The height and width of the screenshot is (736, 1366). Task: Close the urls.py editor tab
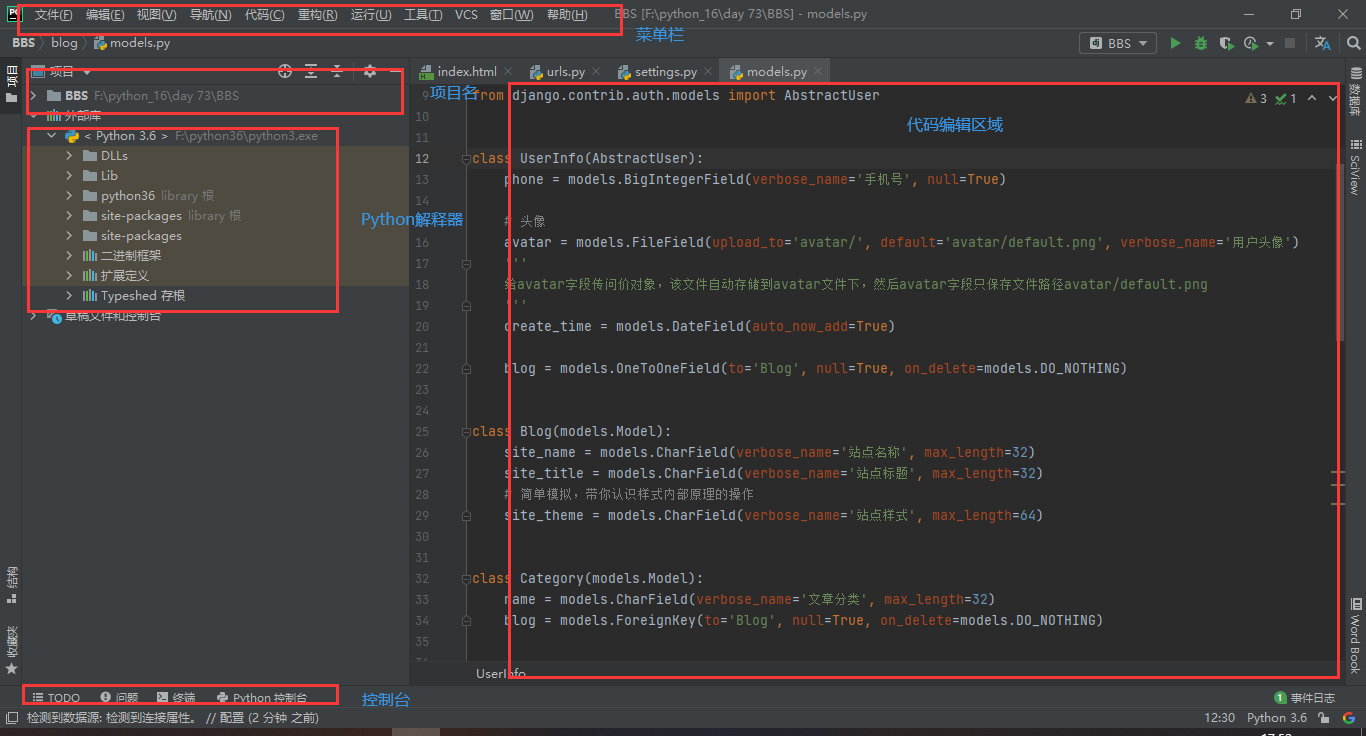tap(596, 72)
